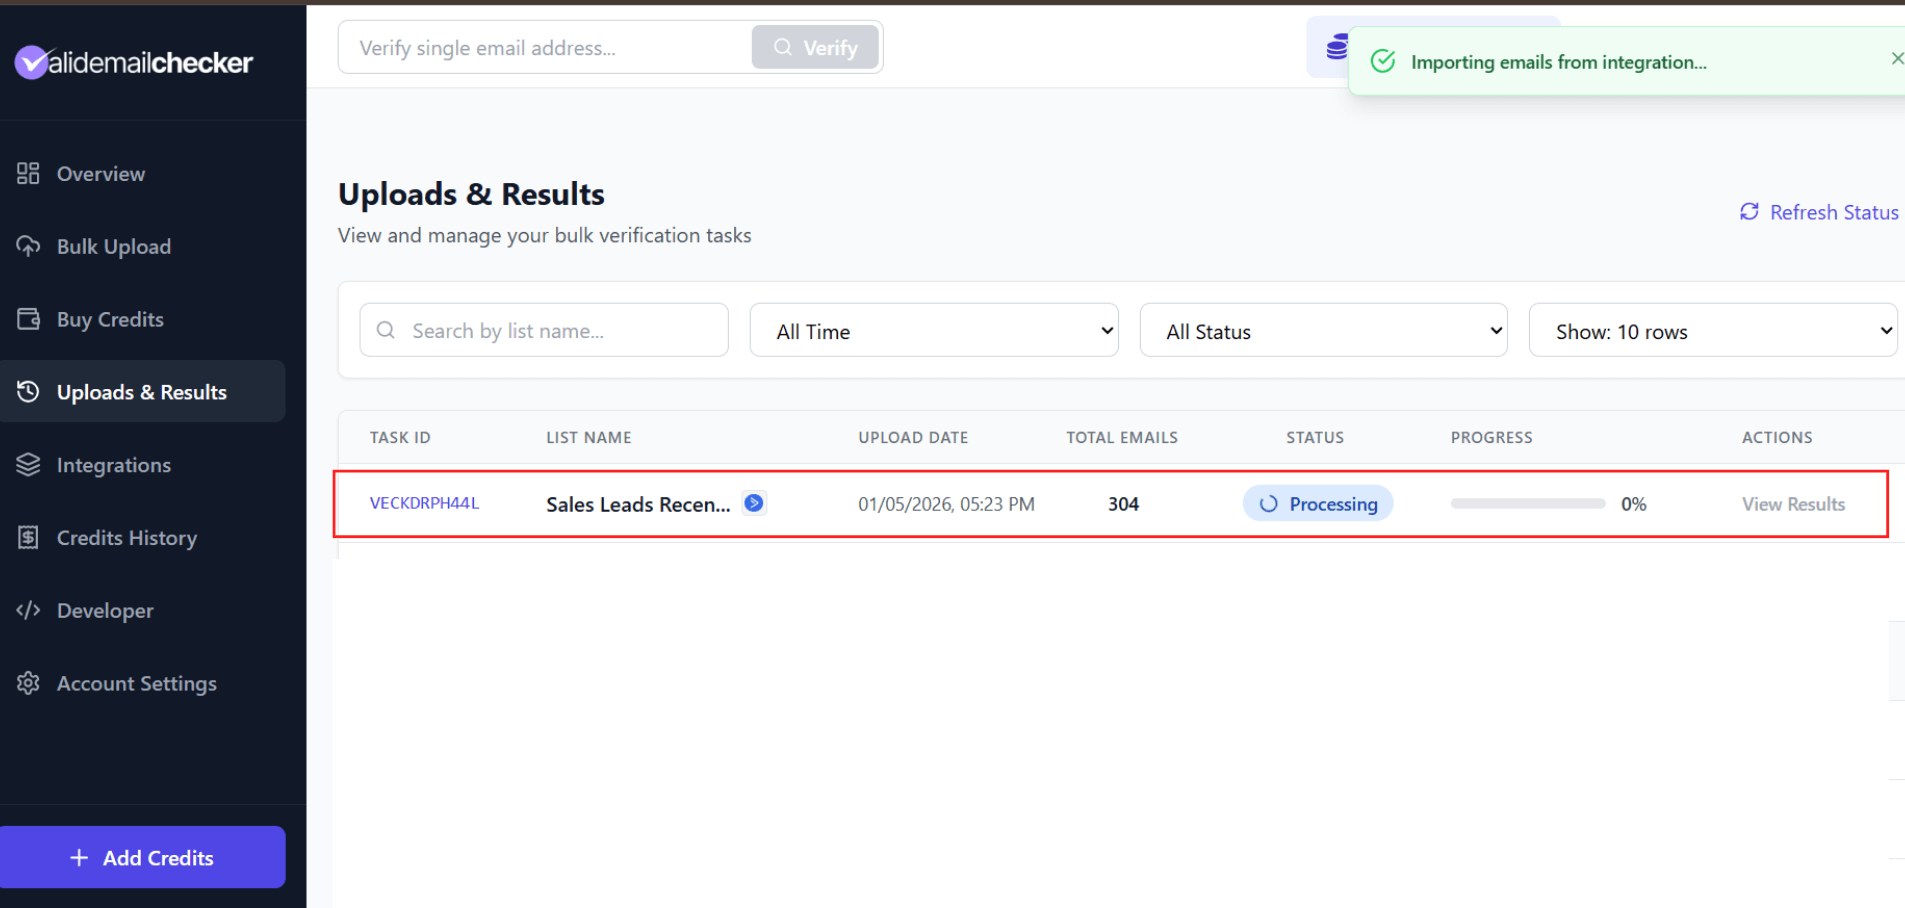Select Overview in the sidebar
The image size is (1905, 908).
100,173
